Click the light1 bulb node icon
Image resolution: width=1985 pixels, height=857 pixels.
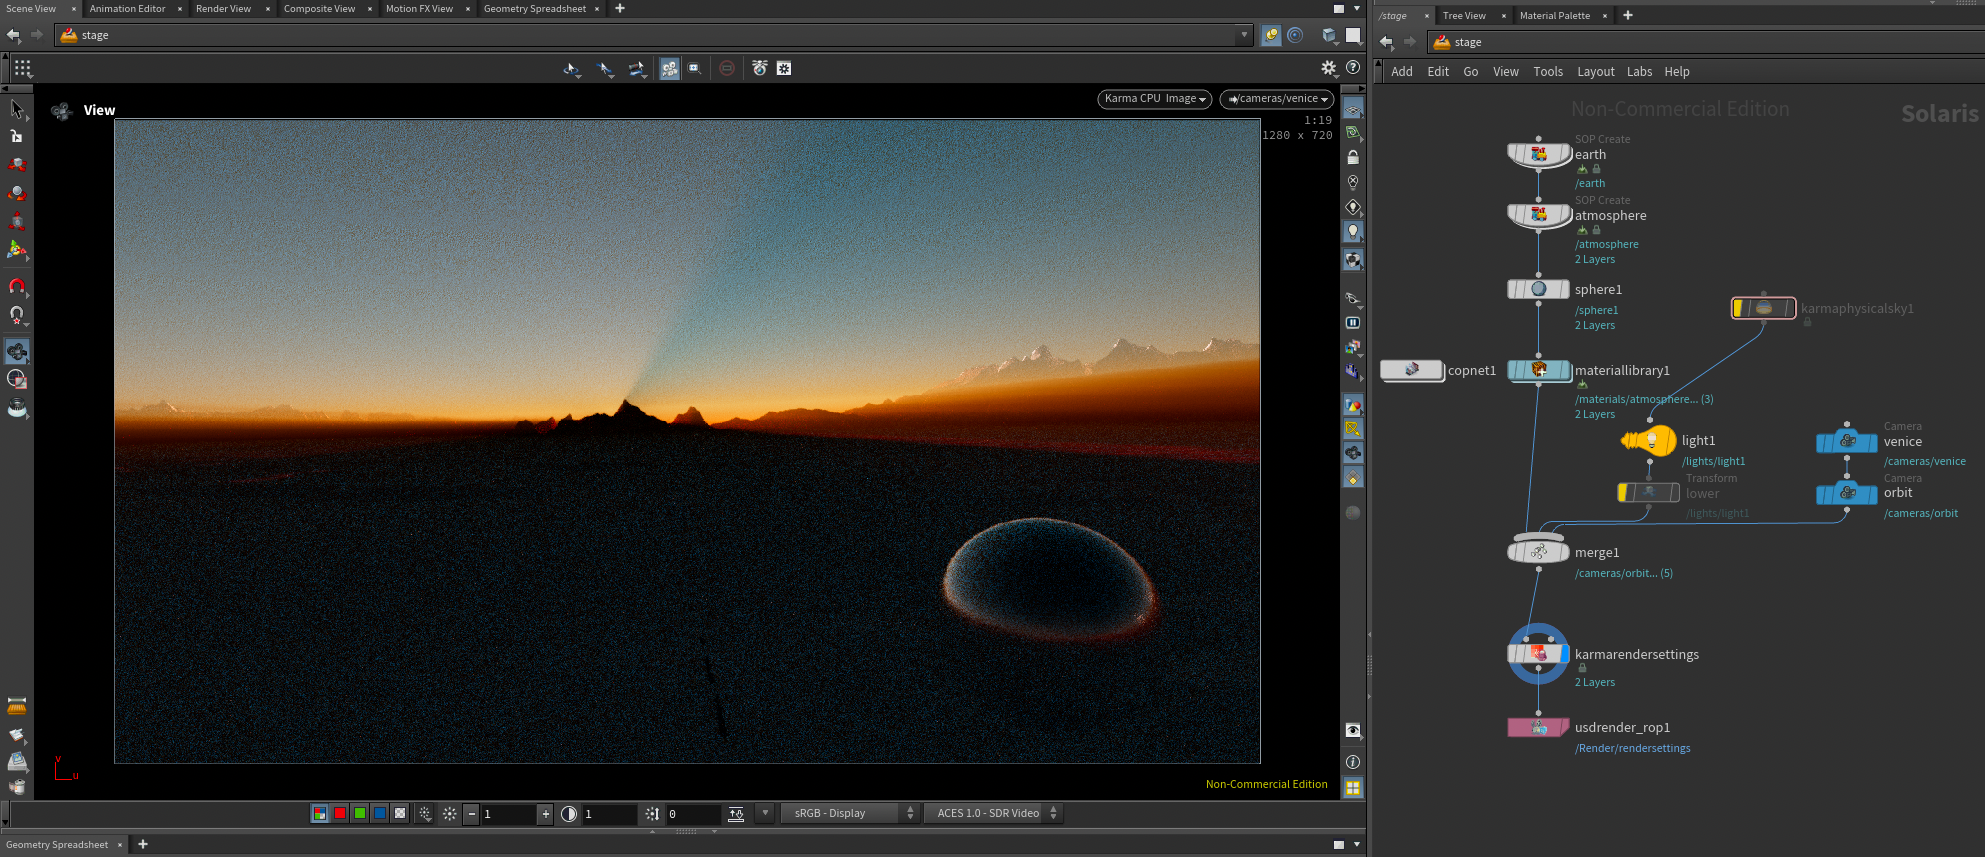(x=1651, y=440)
